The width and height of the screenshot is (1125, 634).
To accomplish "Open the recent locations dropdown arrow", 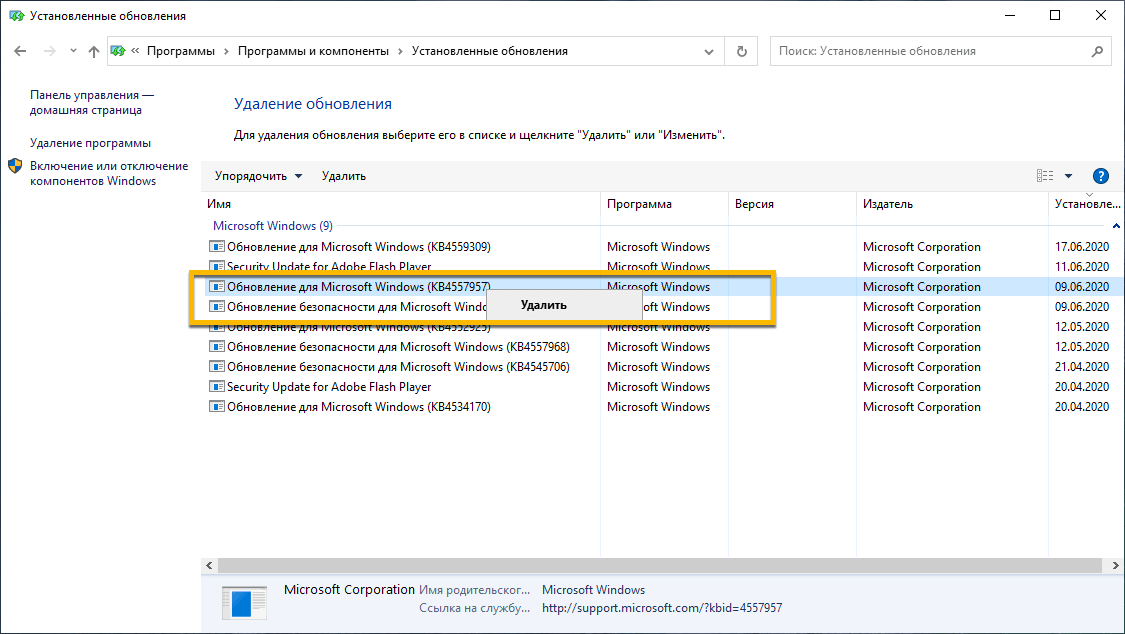I will [x=73, y=51].
